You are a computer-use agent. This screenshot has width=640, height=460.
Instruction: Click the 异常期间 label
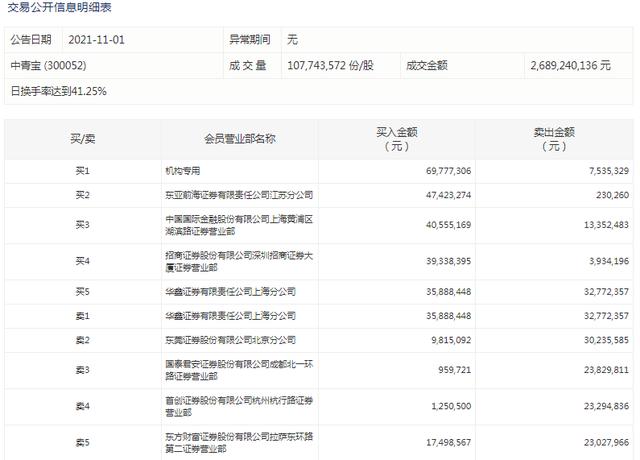(x=250, y=40)
